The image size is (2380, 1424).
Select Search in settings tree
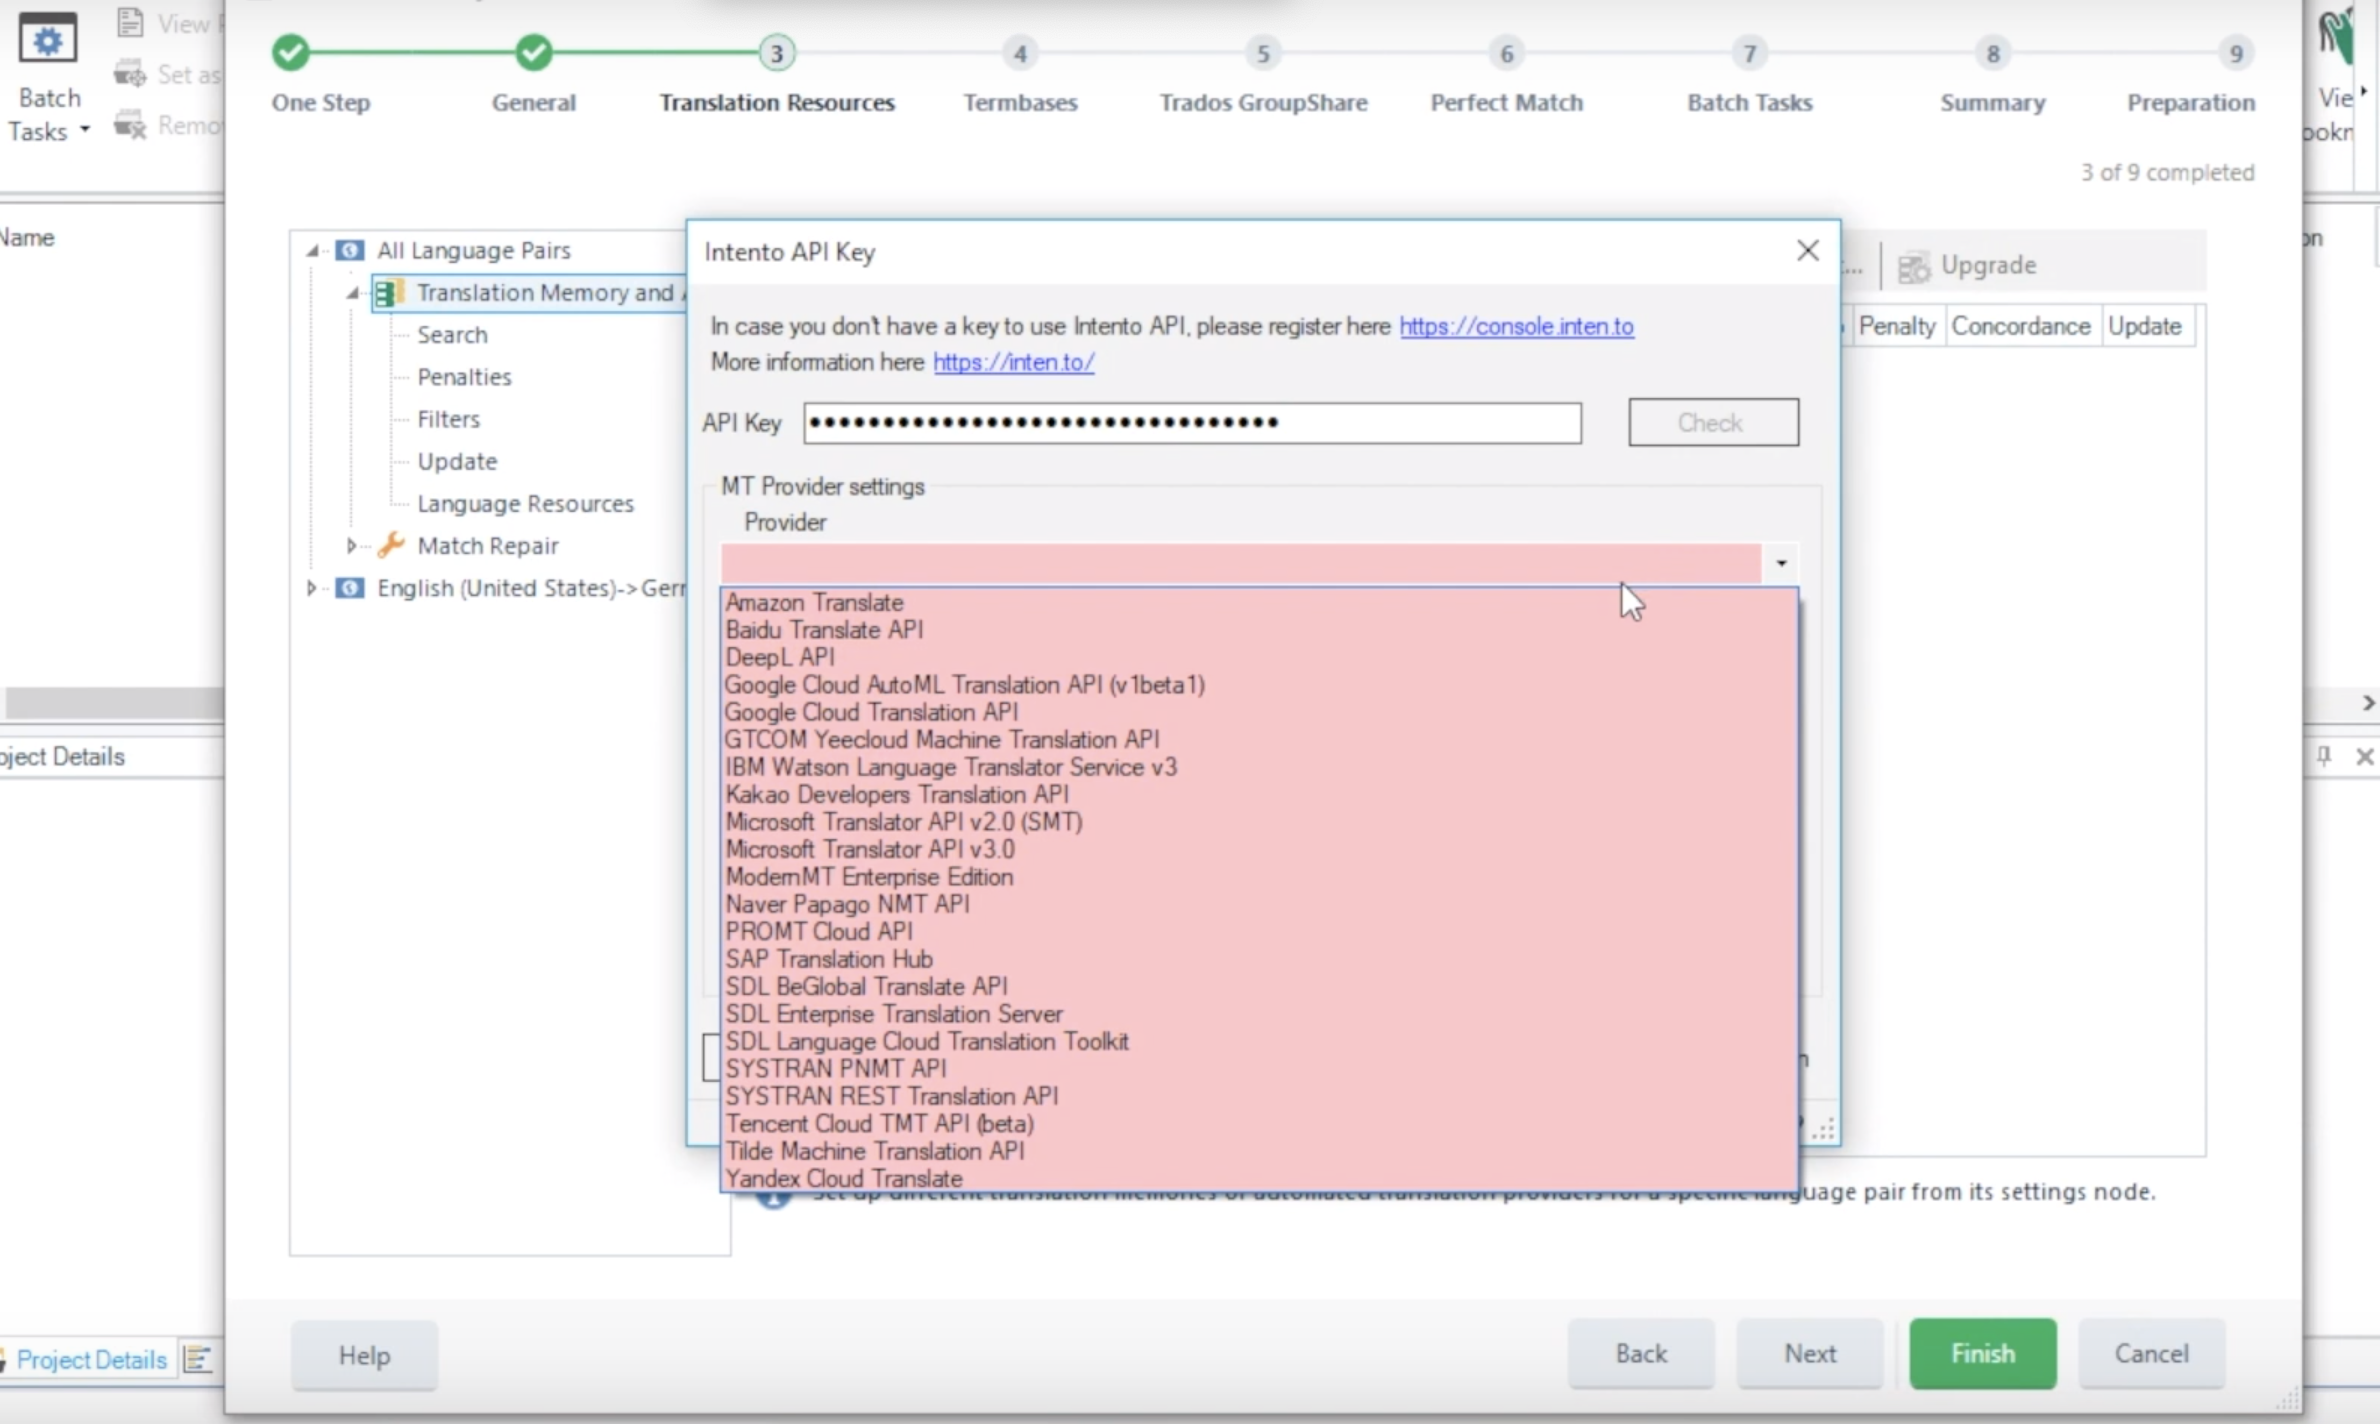452,335
